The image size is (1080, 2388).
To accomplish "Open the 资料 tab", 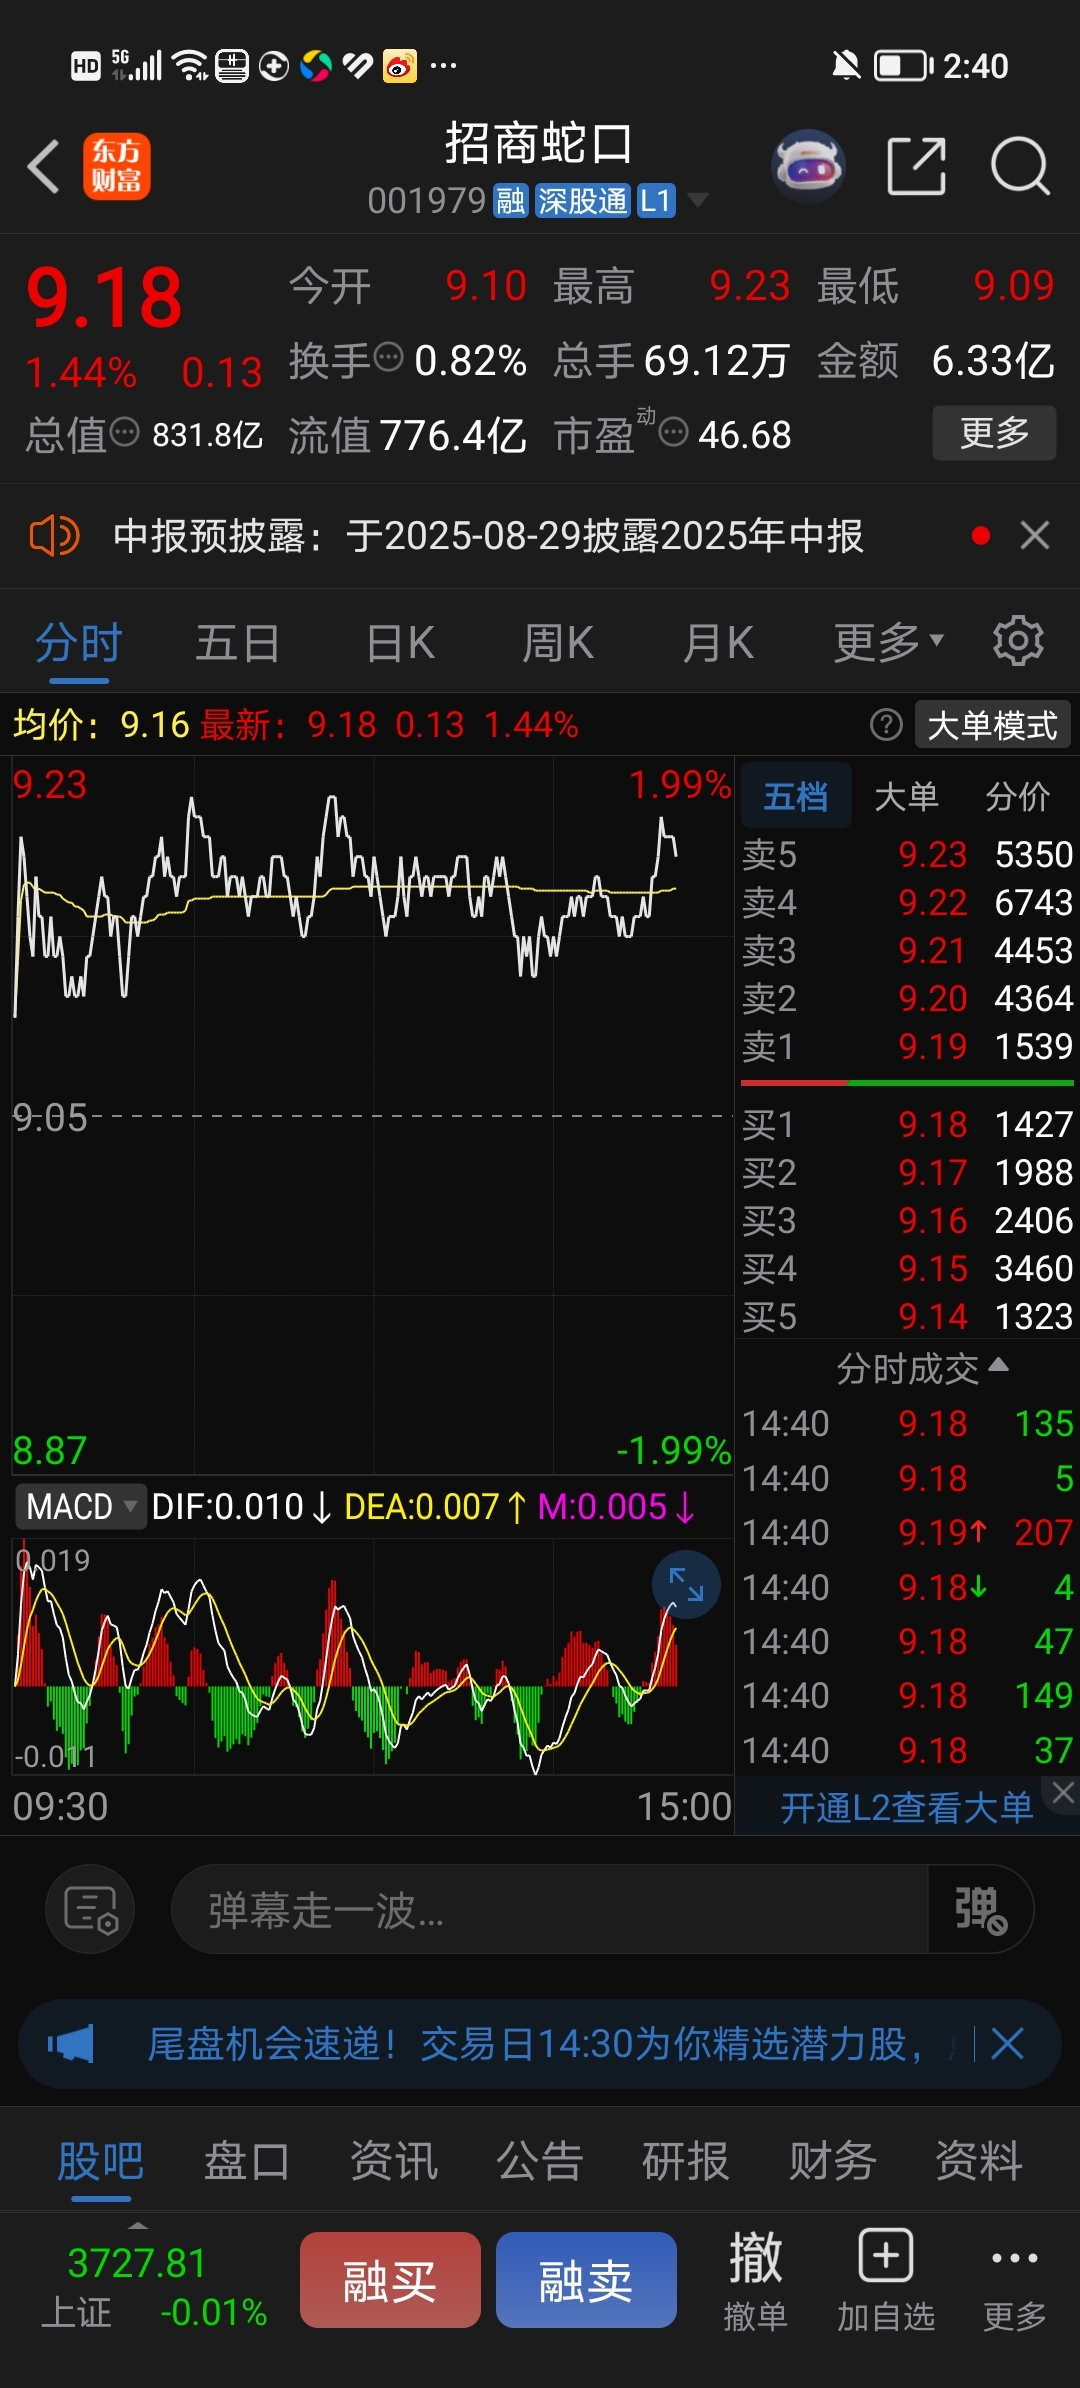I will 978,2161.
